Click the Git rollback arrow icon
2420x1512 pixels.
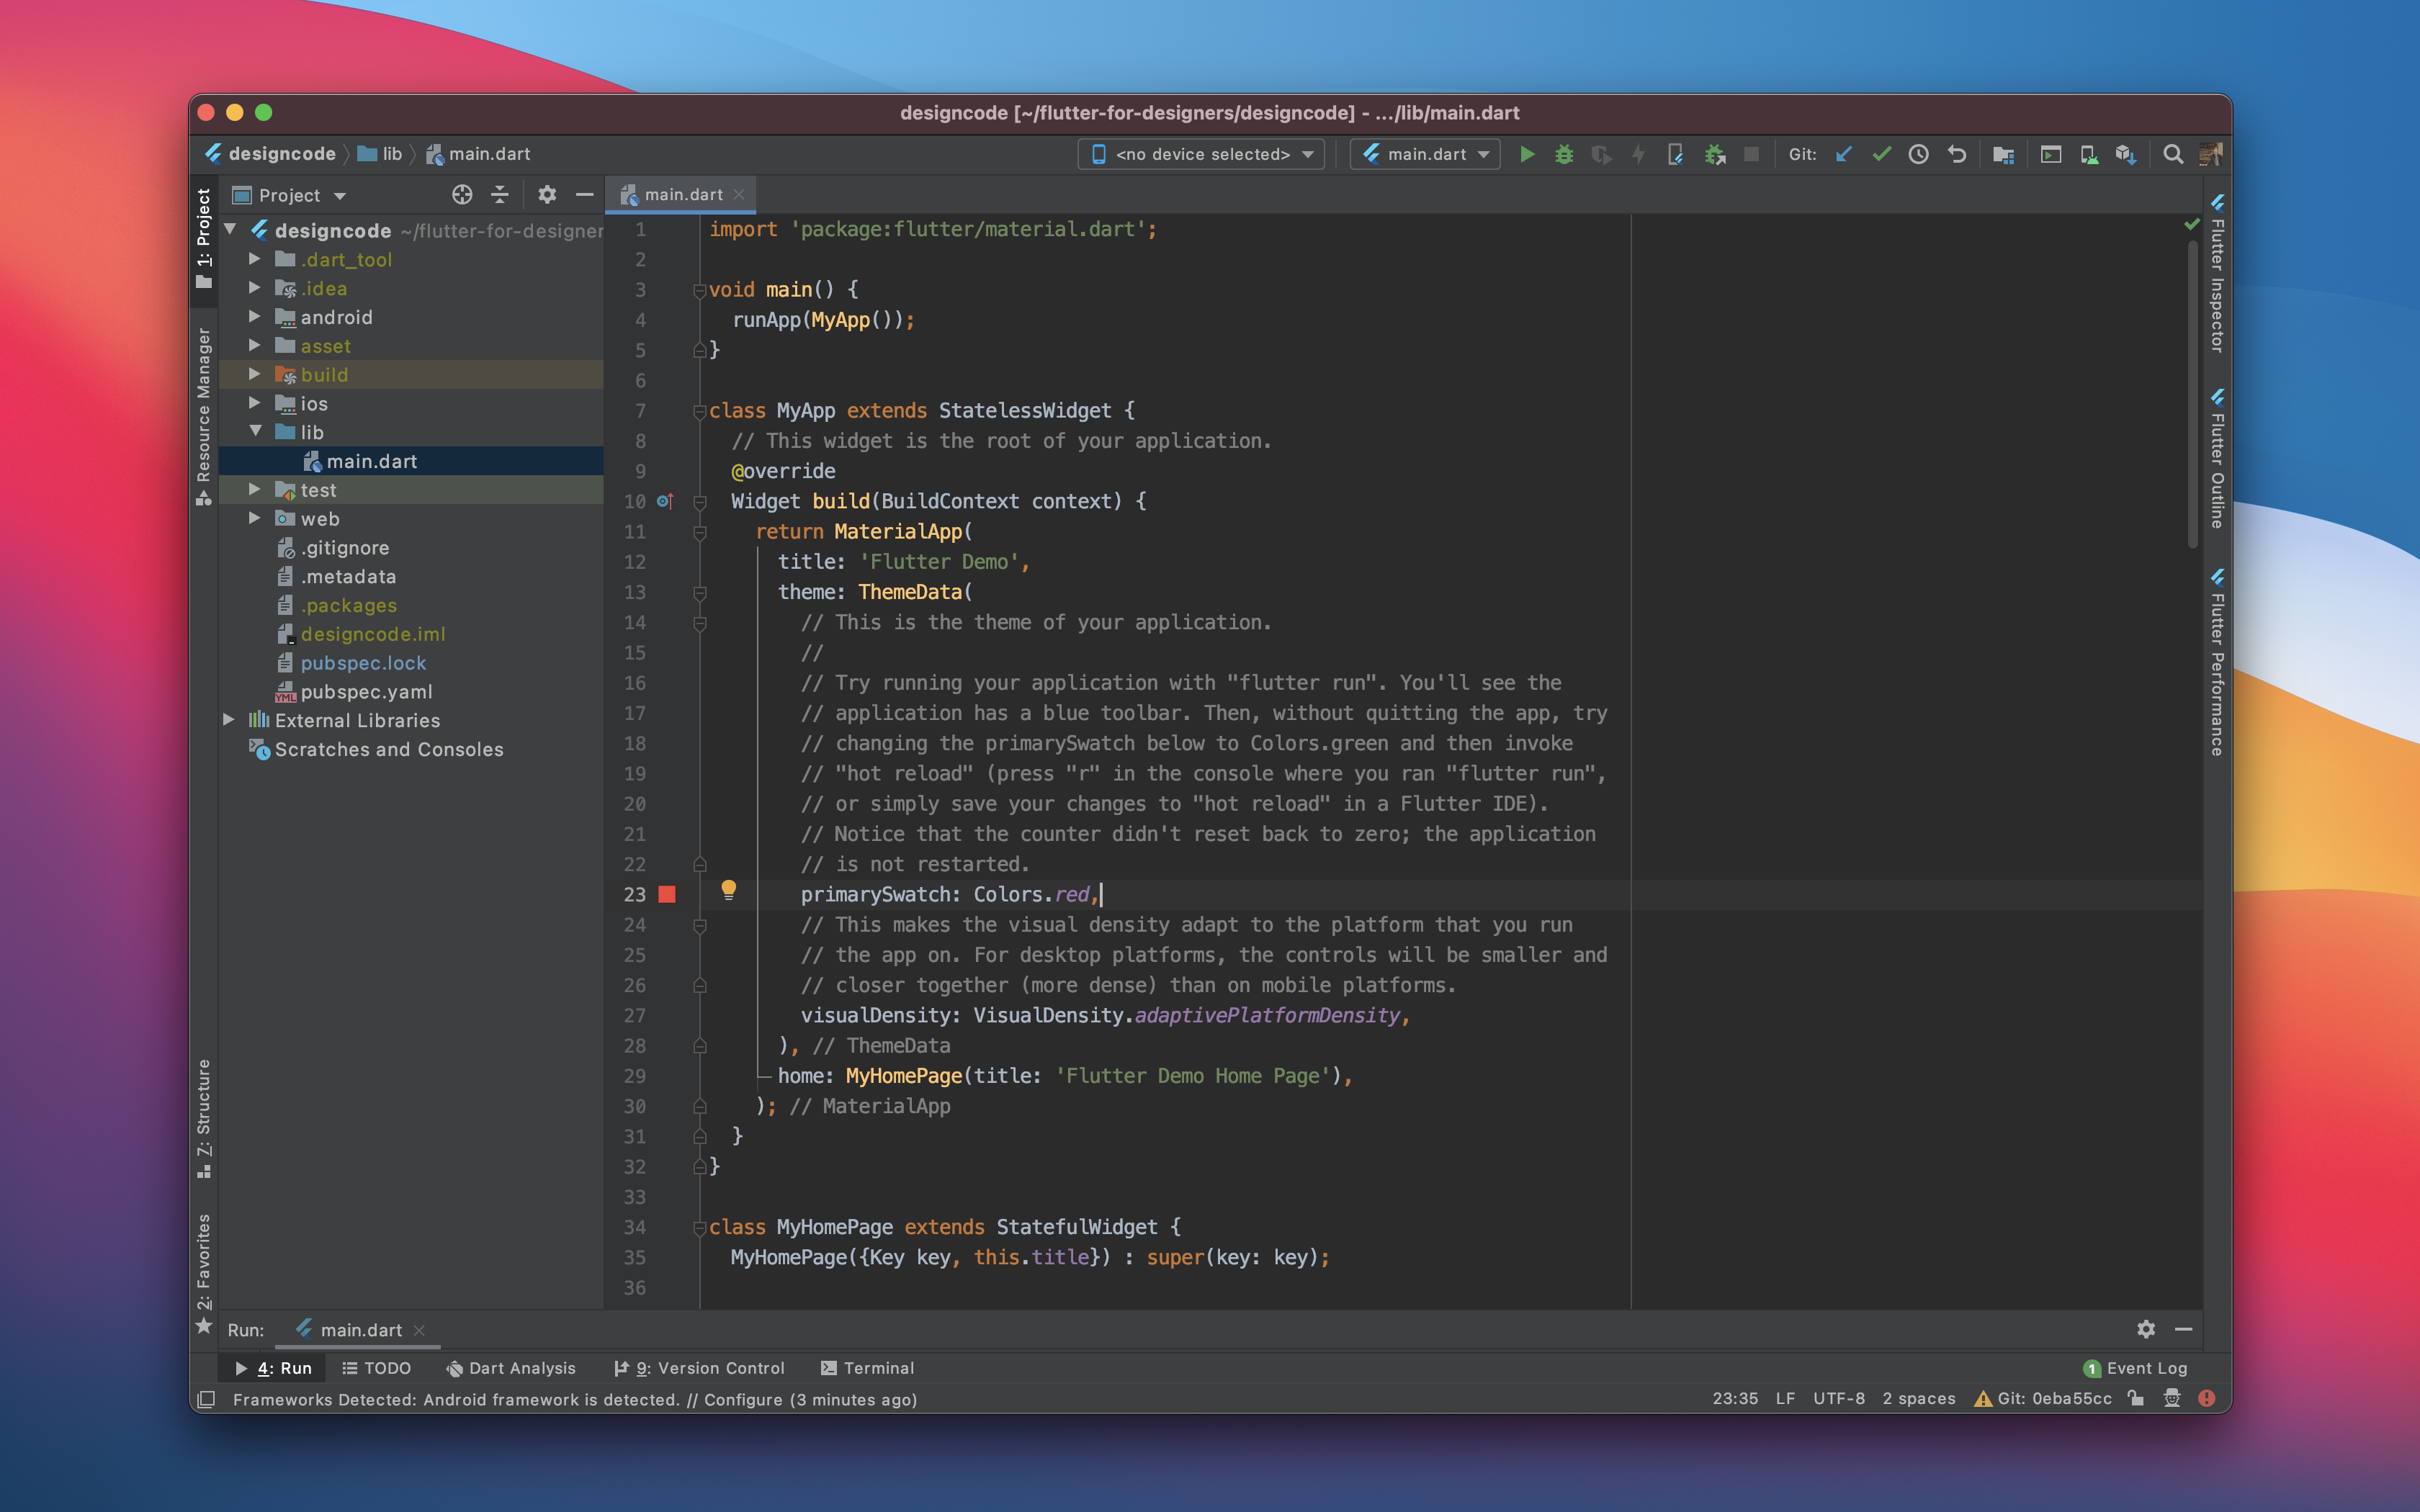tap(1956, 154)
